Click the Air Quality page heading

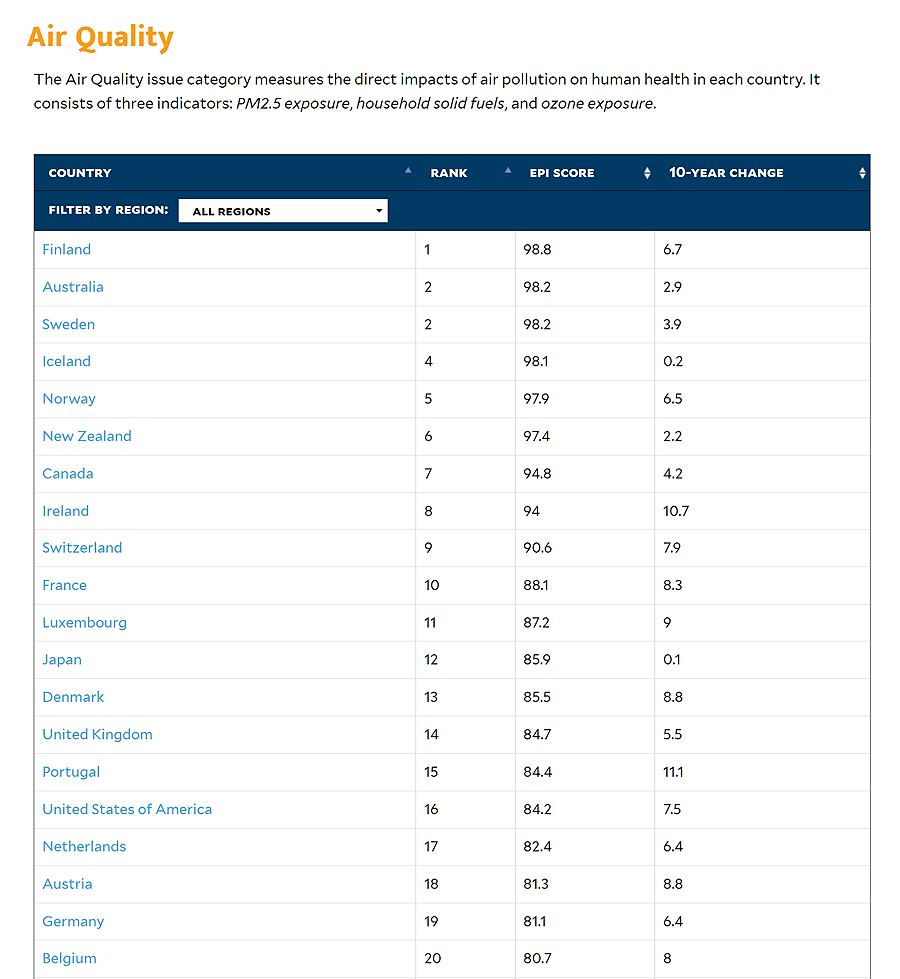[x=100, y=36]
